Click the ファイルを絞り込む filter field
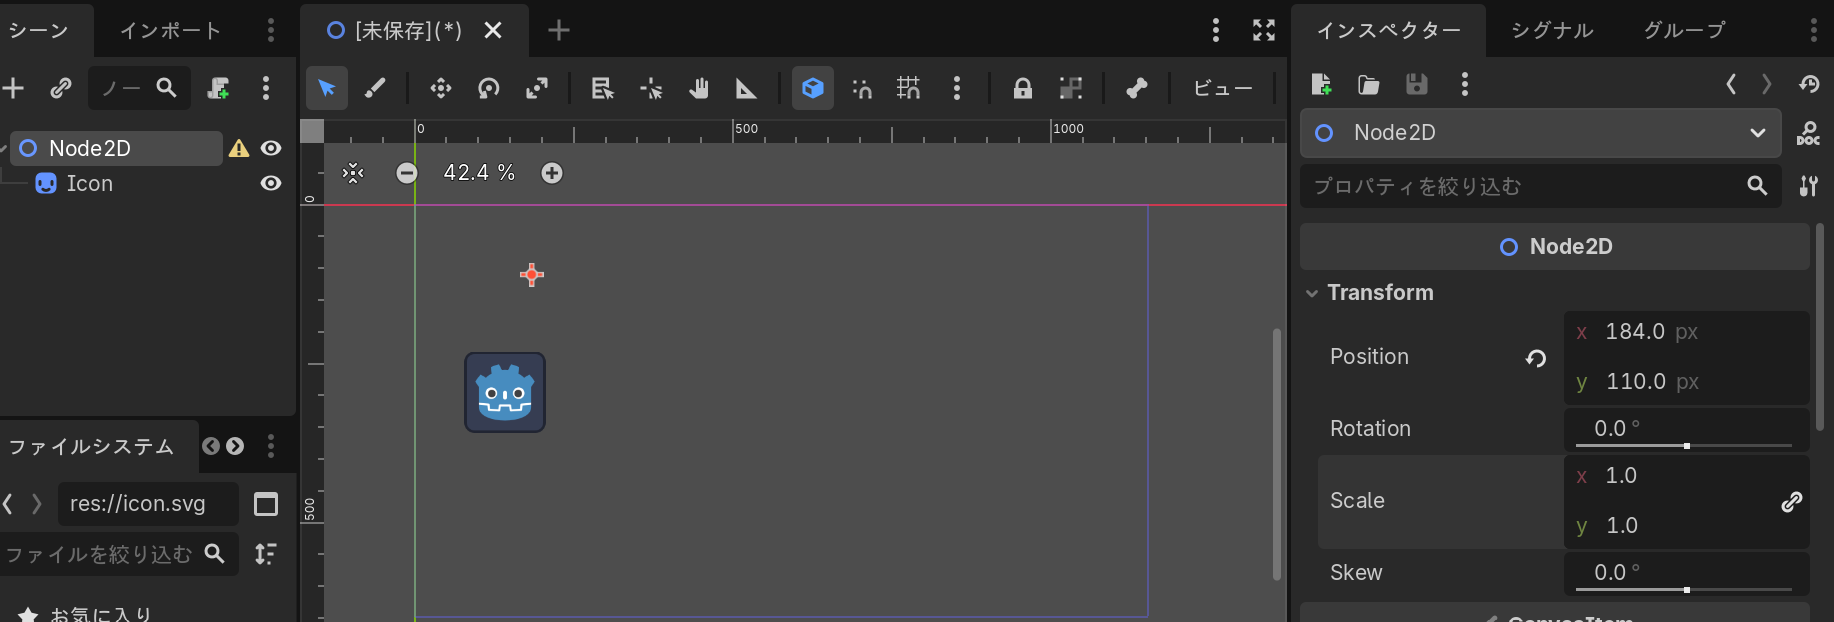 pos(118,554)
